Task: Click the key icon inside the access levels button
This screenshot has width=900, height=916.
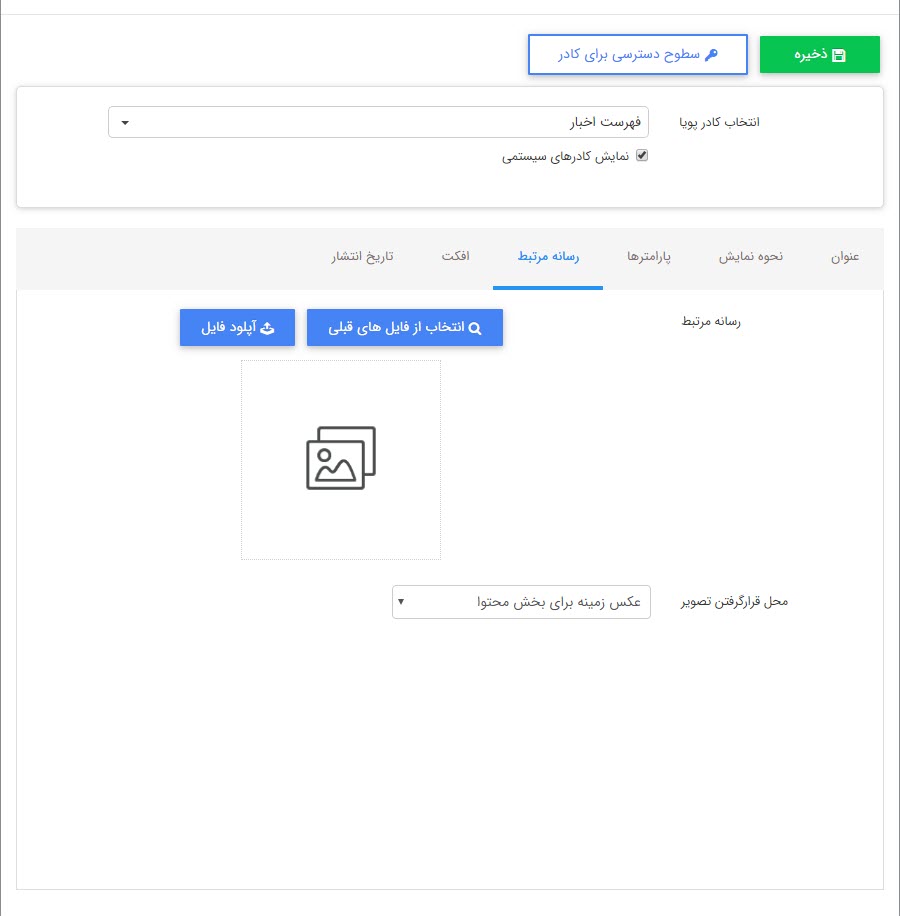Action: [714, 54]
